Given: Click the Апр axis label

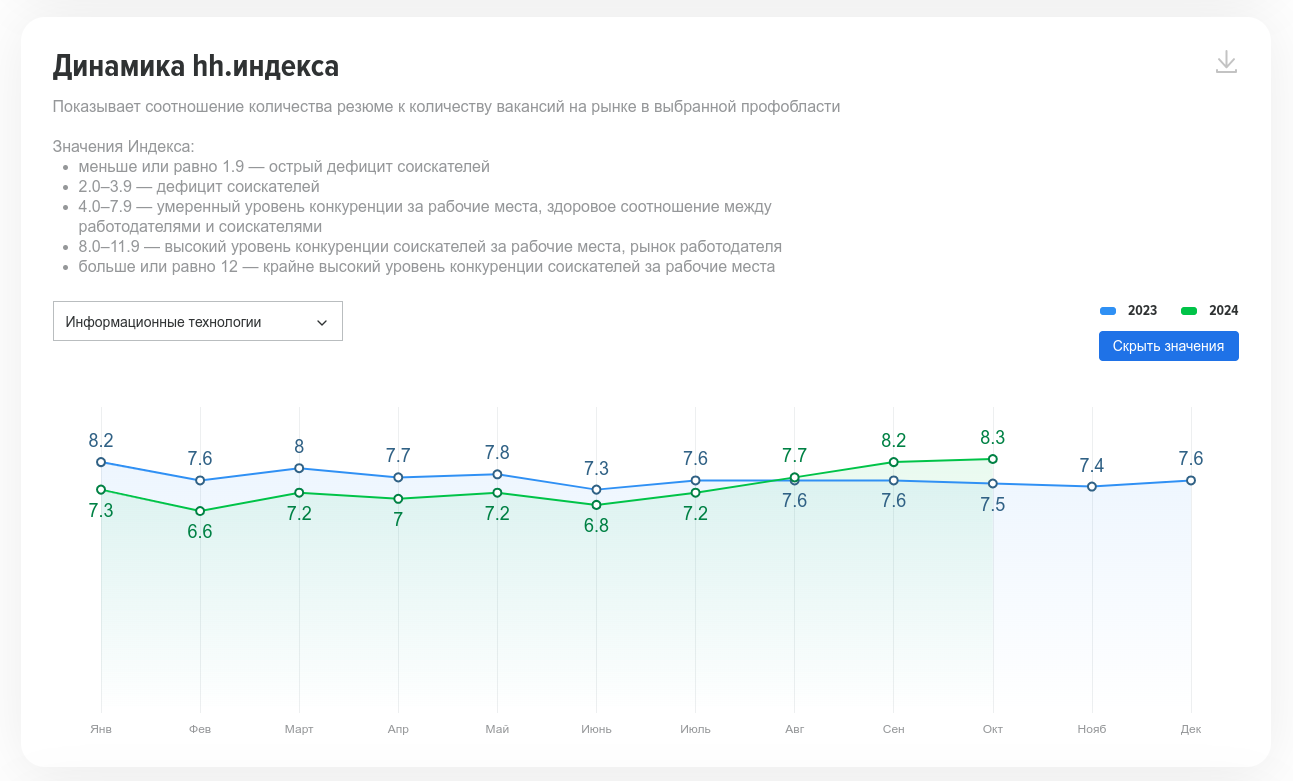Looking at the screenshot, I should [x=398, y=729].
